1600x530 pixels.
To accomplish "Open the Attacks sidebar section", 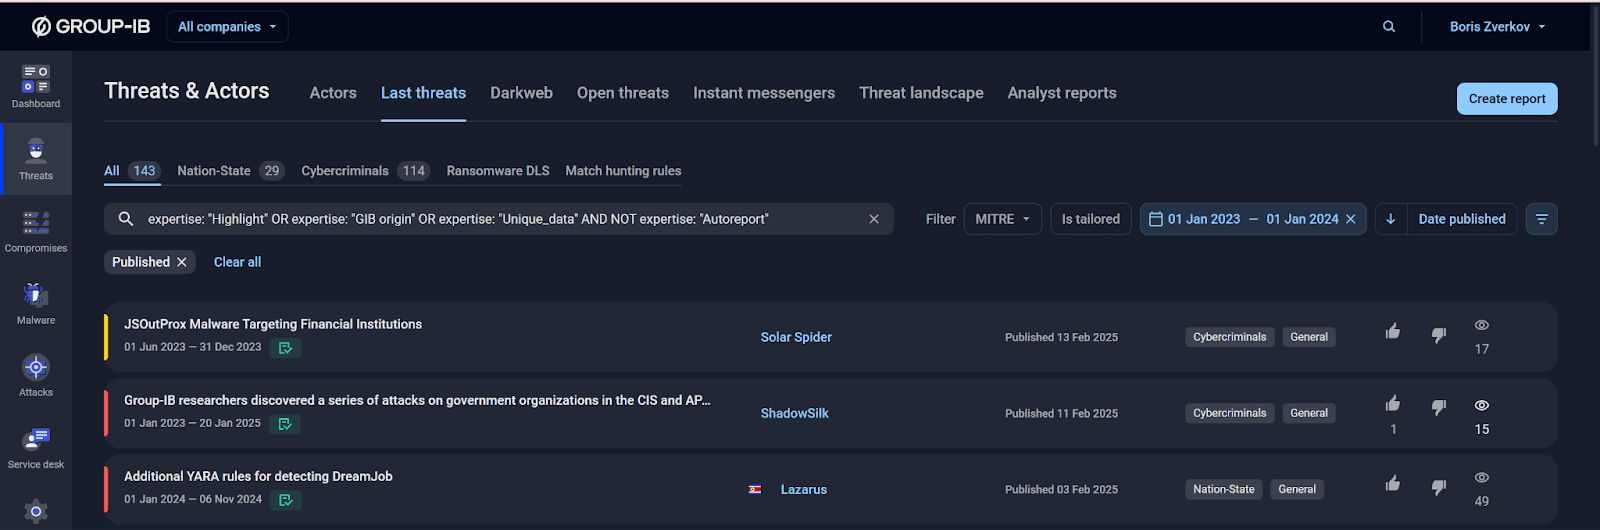I will pos(36,375).
